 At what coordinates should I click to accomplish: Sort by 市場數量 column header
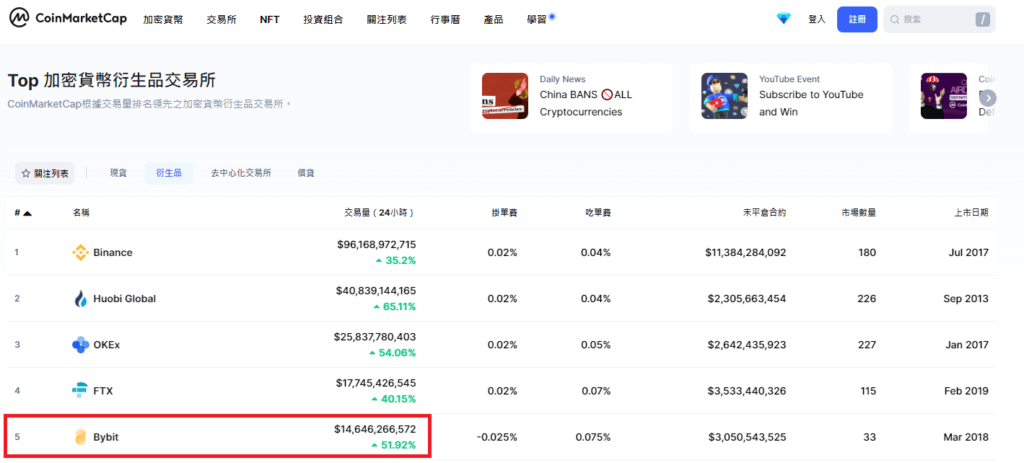tap(859, 213)
